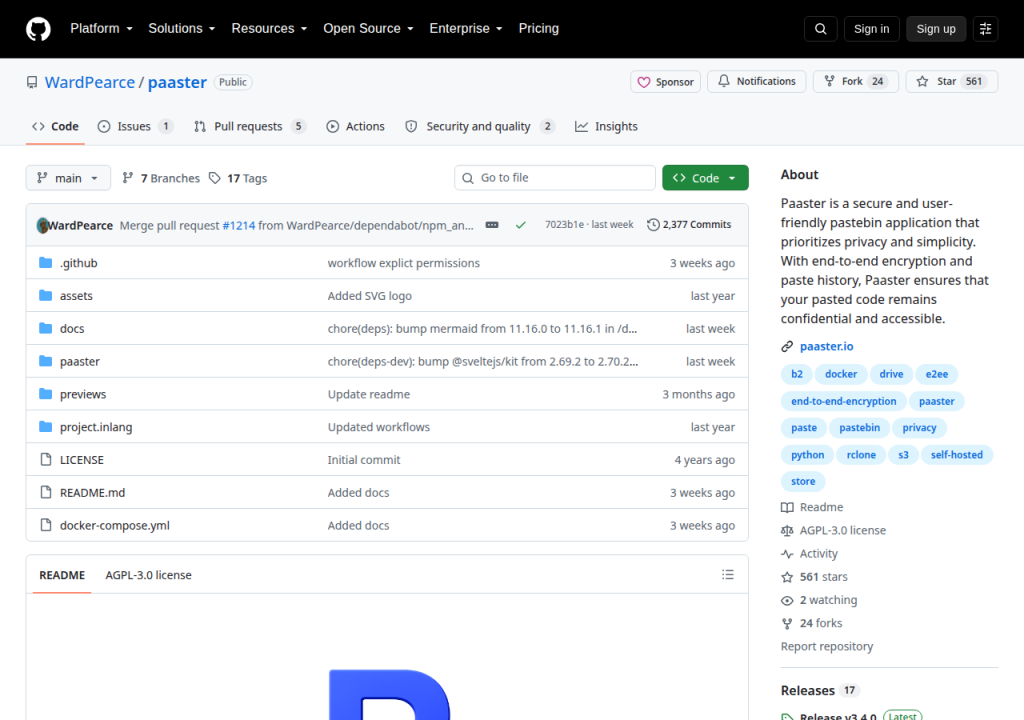Expand the commit message ellipsis icon
Screen dimensions: 1024x720
[x=492, y=225]
